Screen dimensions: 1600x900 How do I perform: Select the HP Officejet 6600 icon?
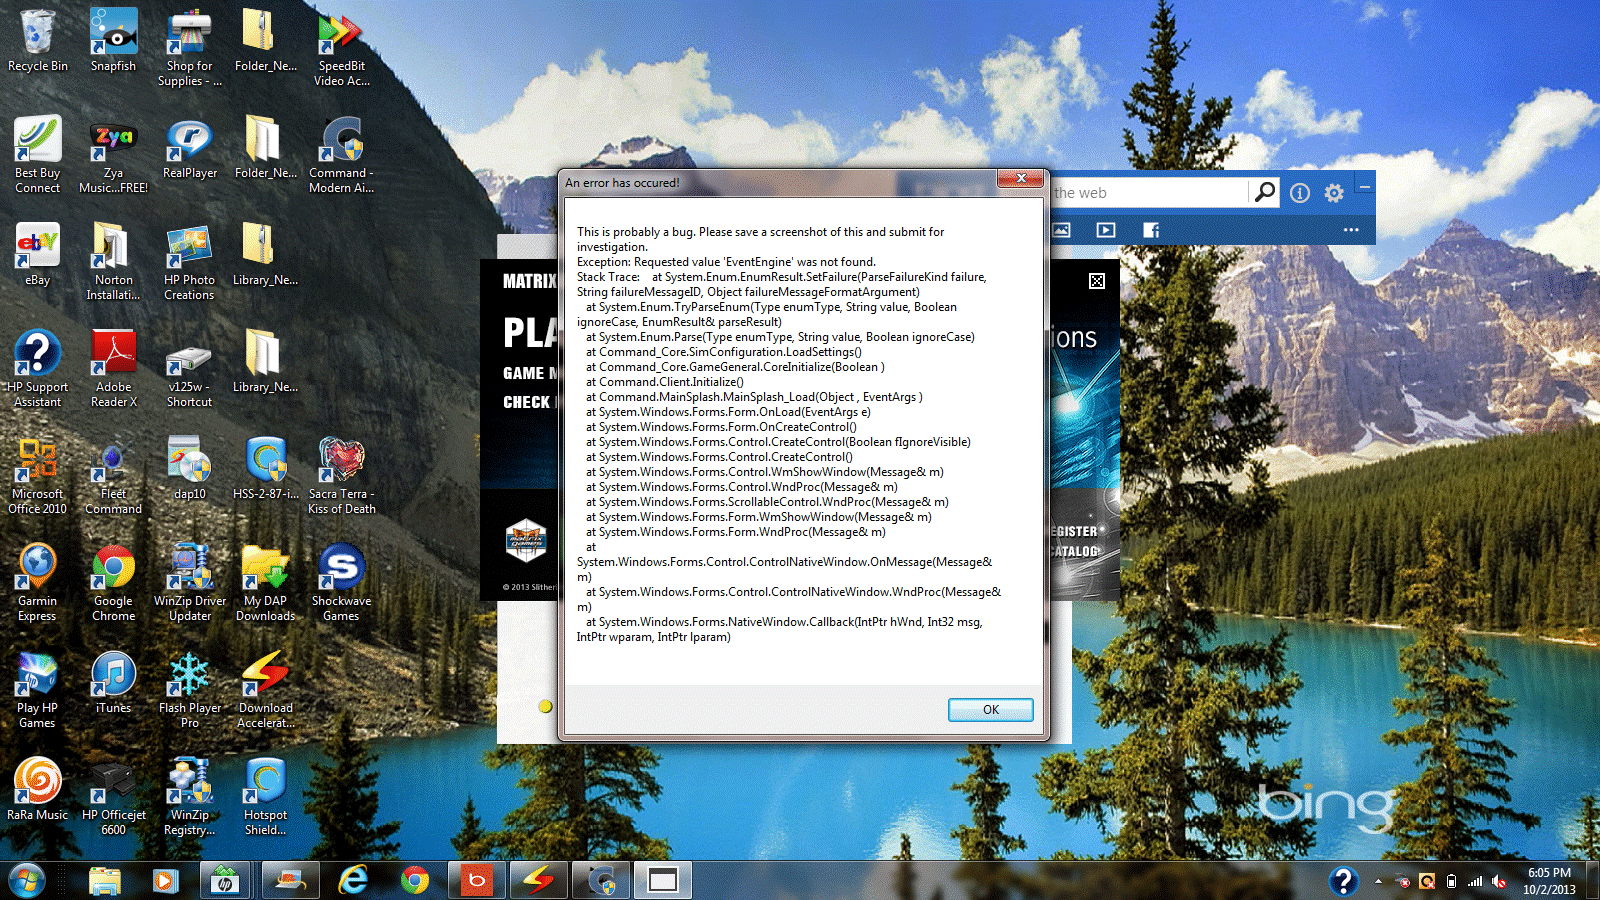point(113,797)
